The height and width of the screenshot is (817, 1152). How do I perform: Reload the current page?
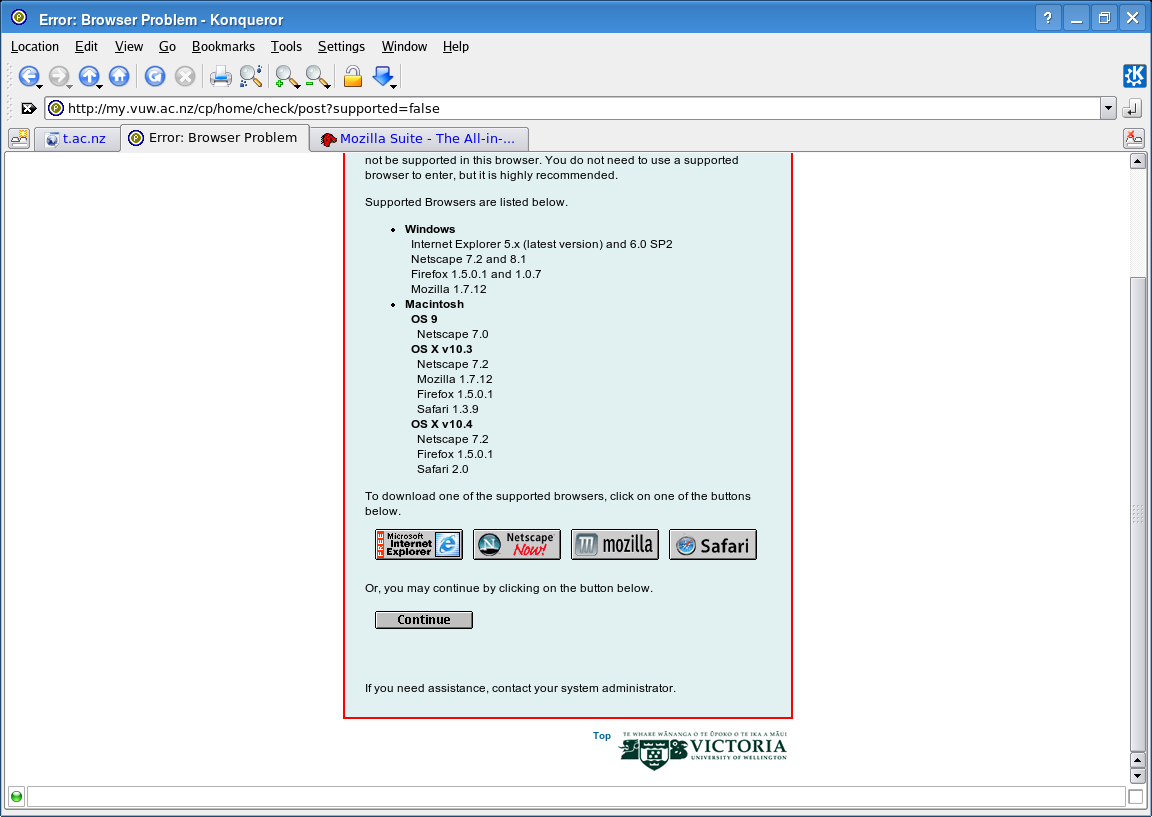click(155, 76)
